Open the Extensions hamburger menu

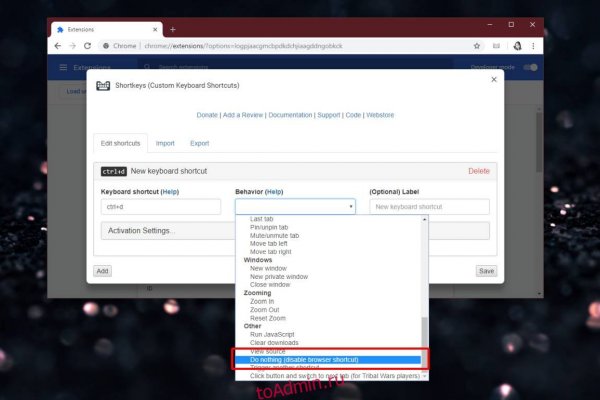coord(64,67)
